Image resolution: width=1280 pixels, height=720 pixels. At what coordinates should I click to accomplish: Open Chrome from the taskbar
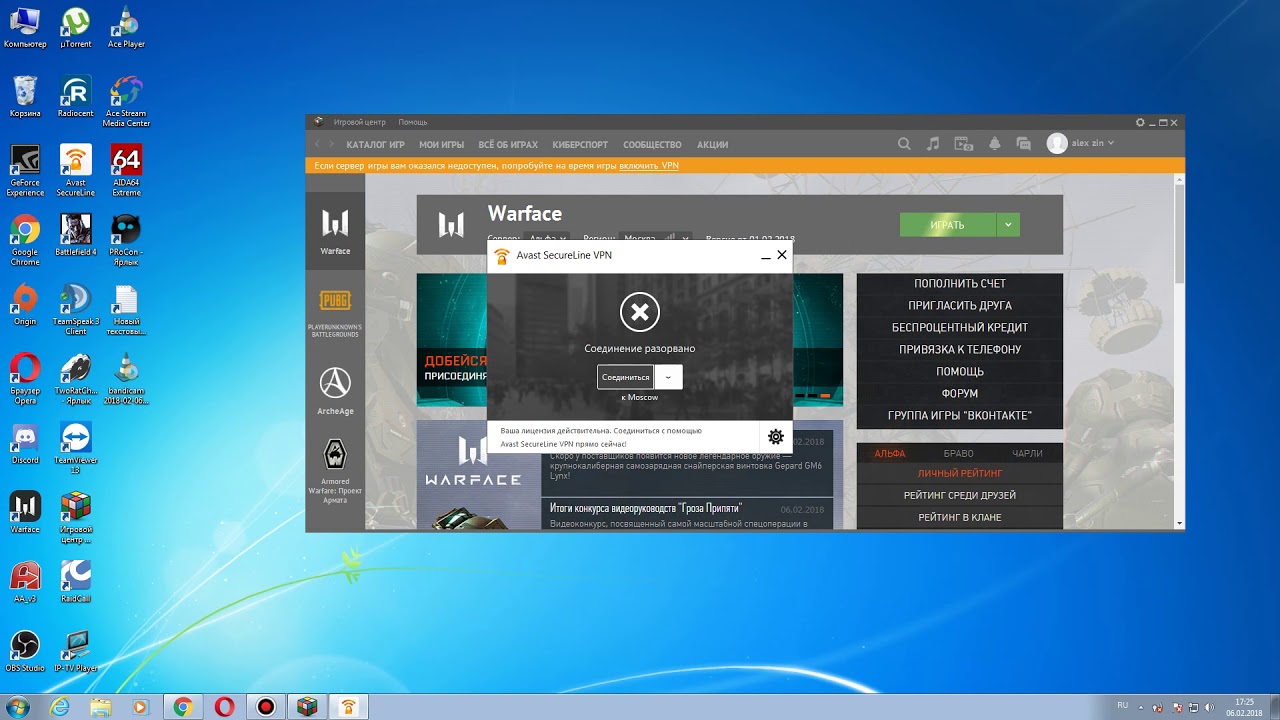(182, 707)
